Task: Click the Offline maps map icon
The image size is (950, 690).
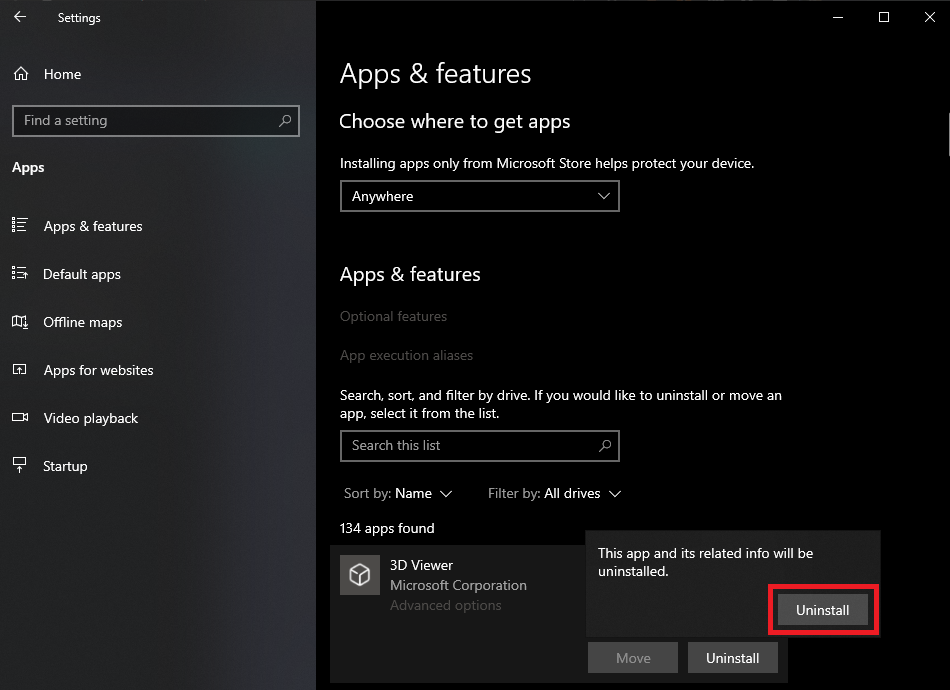Action: [x=20, y=322]
